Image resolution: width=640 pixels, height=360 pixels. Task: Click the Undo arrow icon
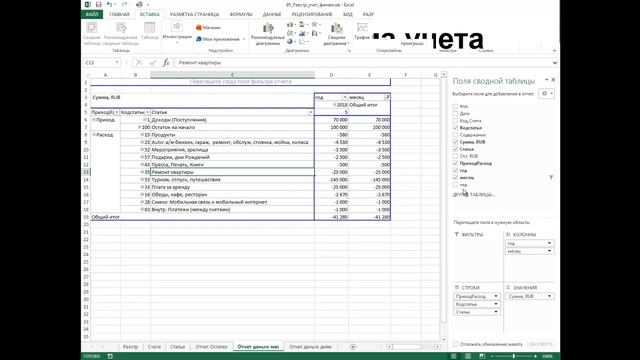(x=109, y=4)
